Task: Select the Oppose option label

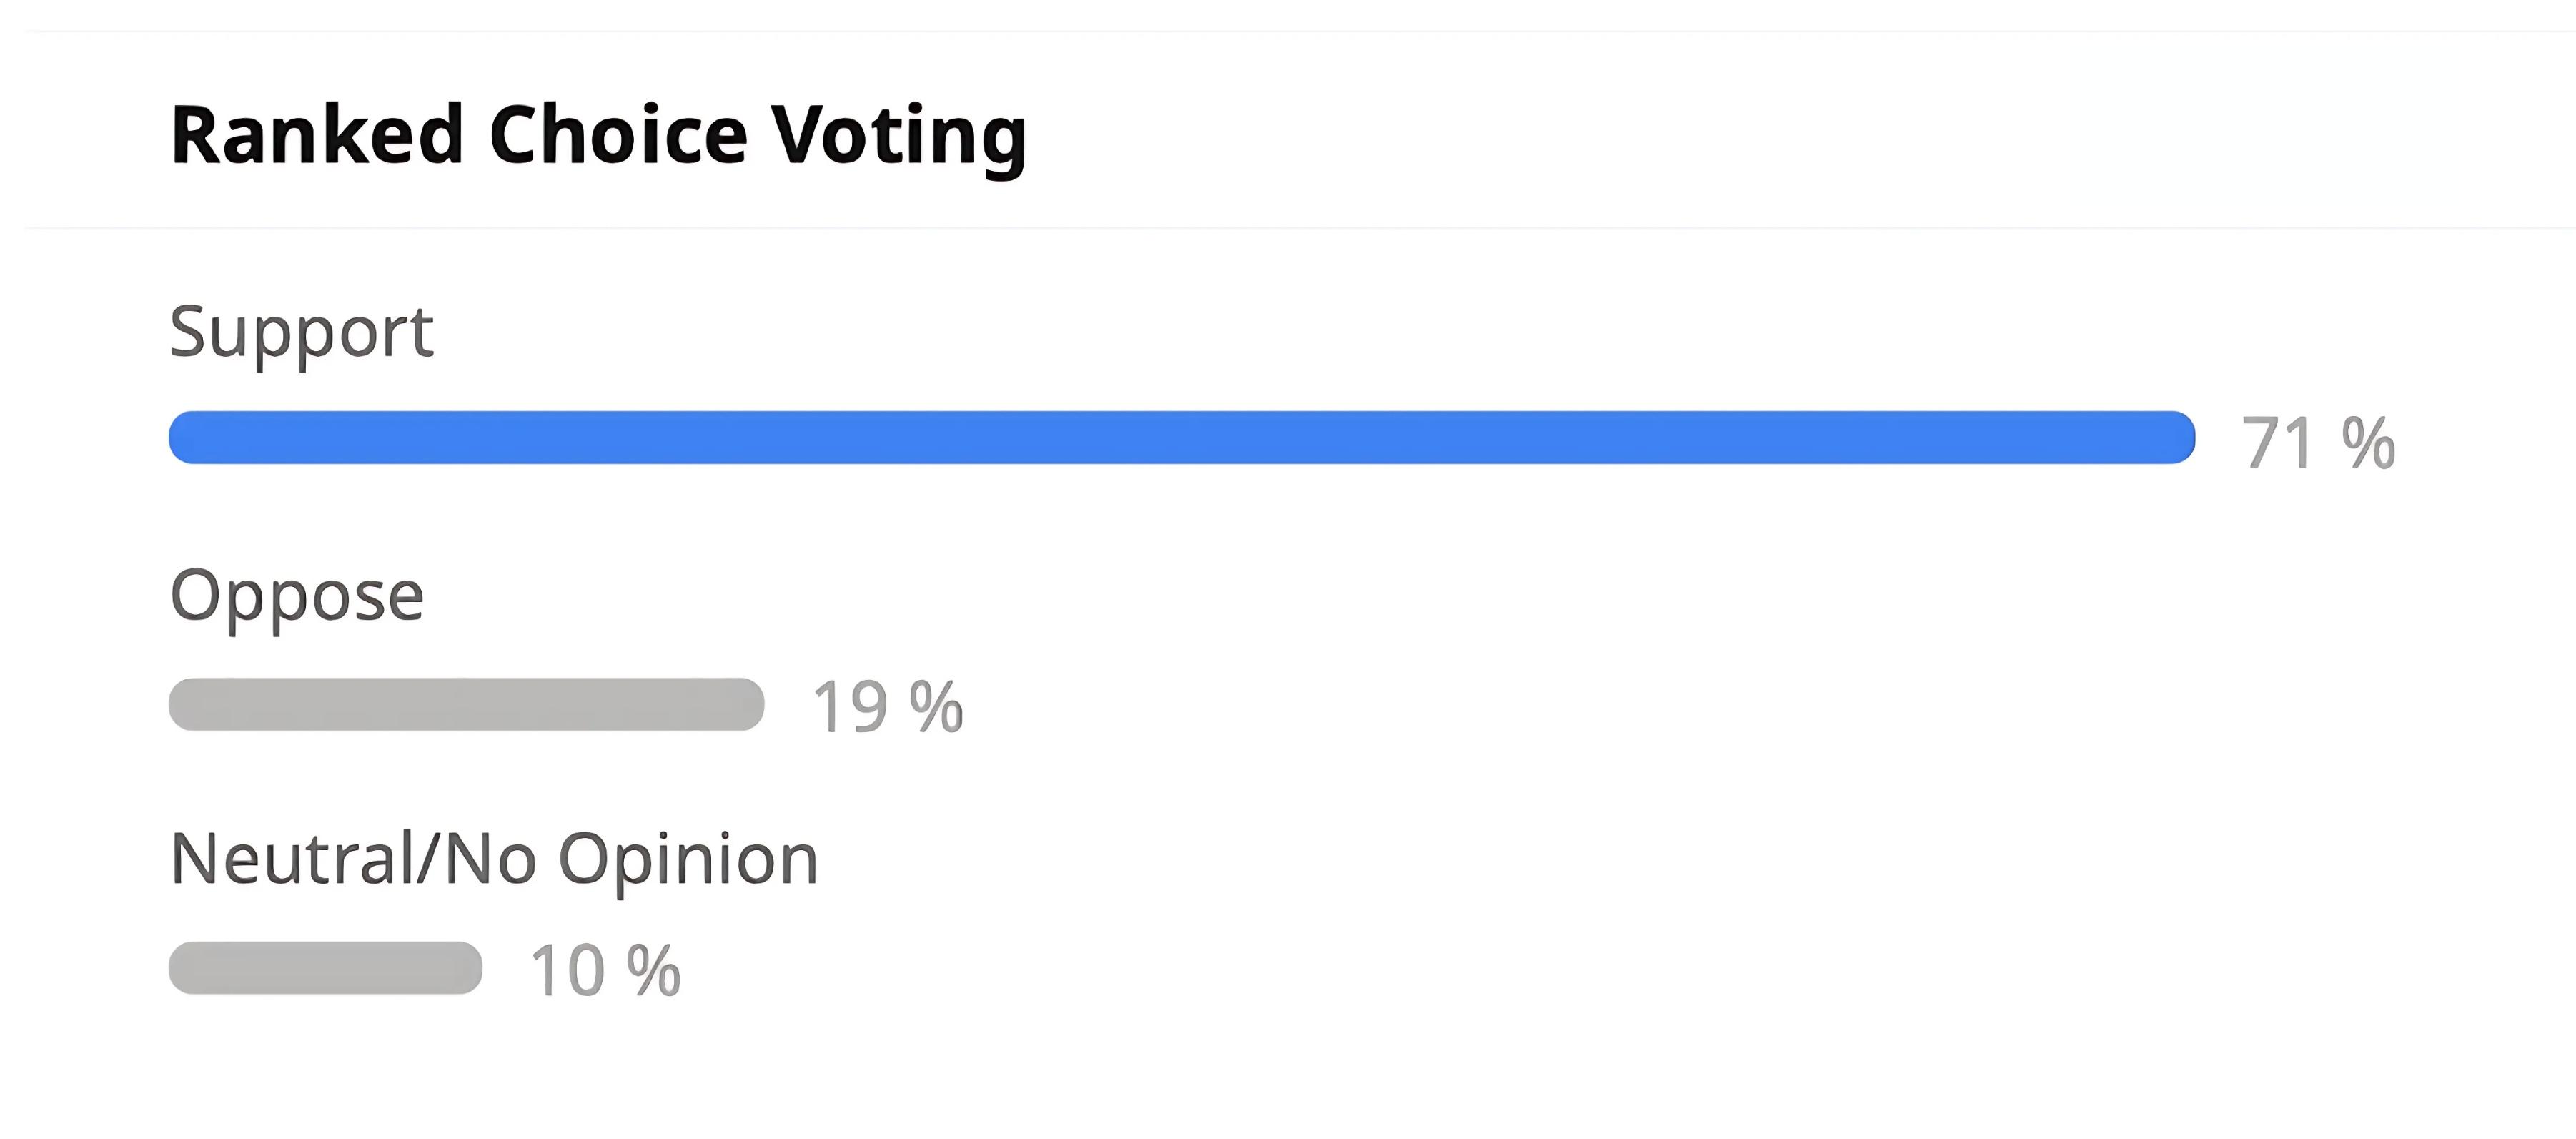Action: point(297,597)
